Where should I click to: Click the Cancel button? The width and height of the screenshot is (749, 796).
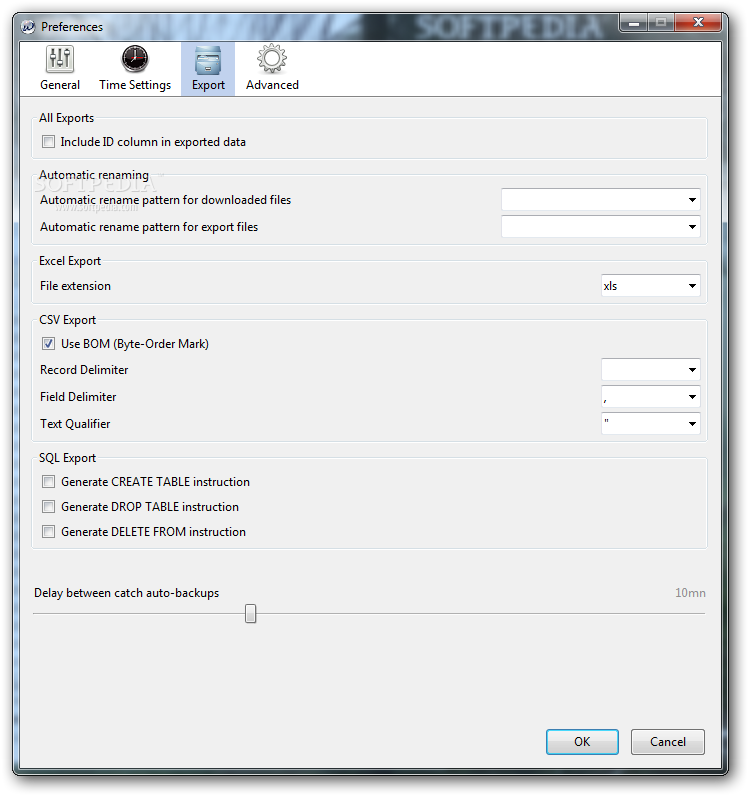coord(667,742)
